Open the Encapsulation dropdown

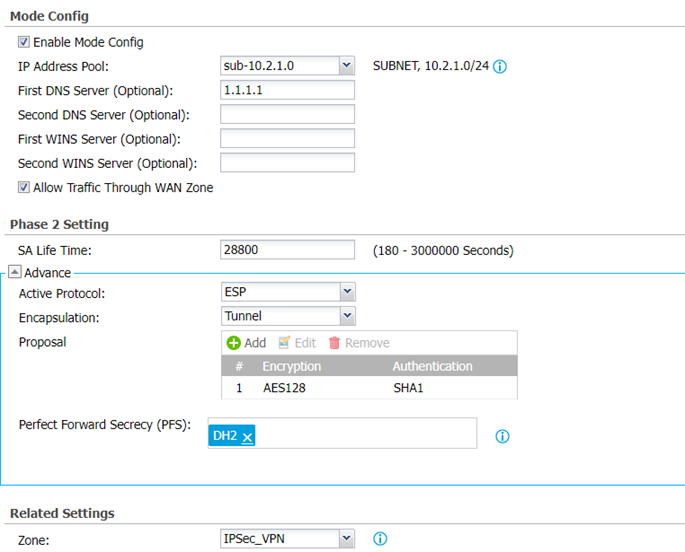[346, 316]
